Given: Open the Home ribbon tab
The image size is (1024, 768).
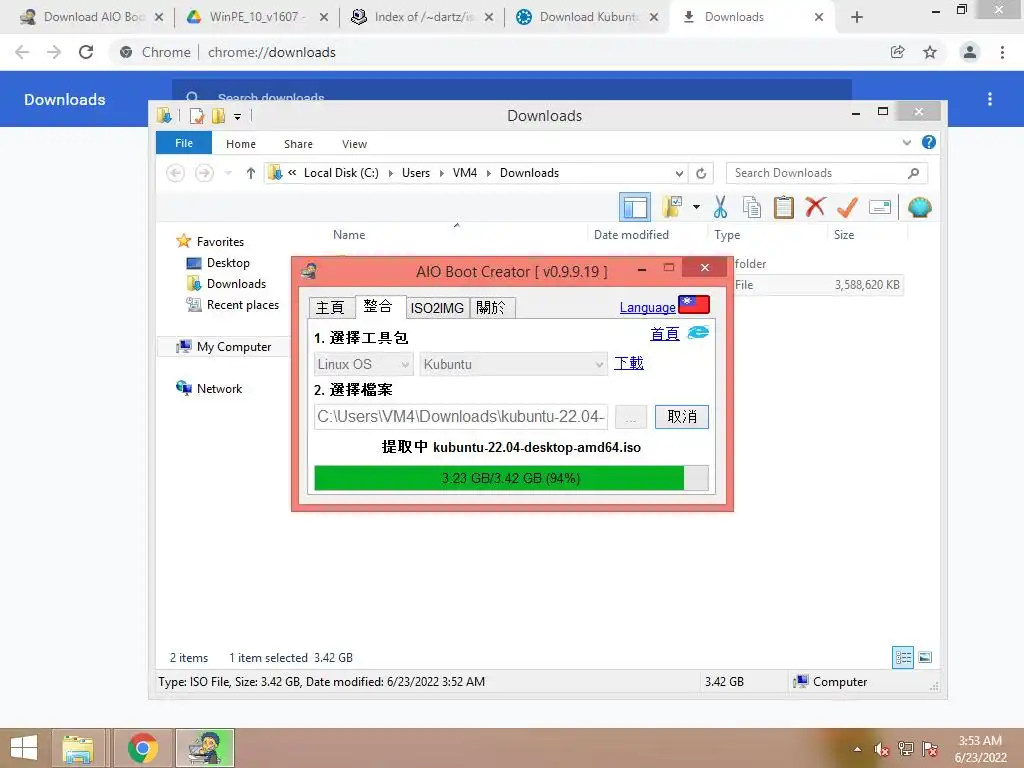Looking at the screenshot, I should 241,144.
